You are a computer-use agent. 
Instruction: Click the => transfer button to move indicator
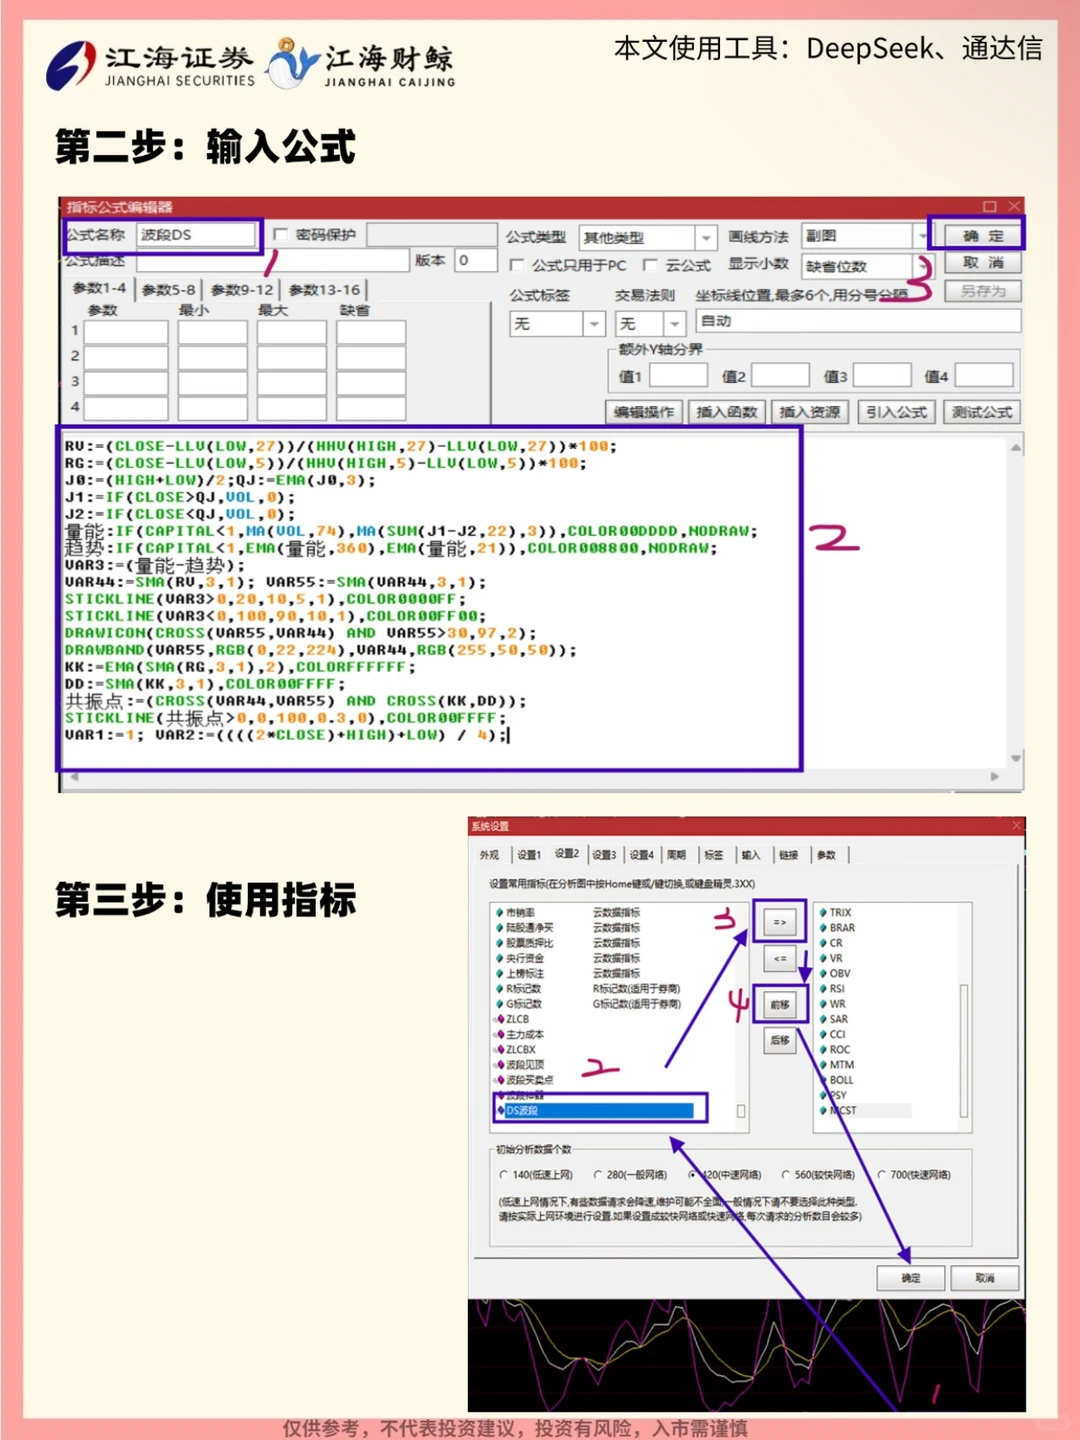coord(780,921)
